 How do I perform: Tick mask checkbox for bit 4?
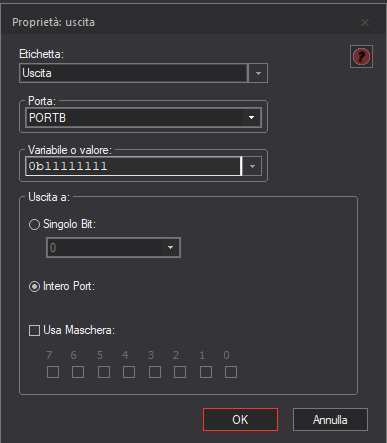[x=129, y=372]
